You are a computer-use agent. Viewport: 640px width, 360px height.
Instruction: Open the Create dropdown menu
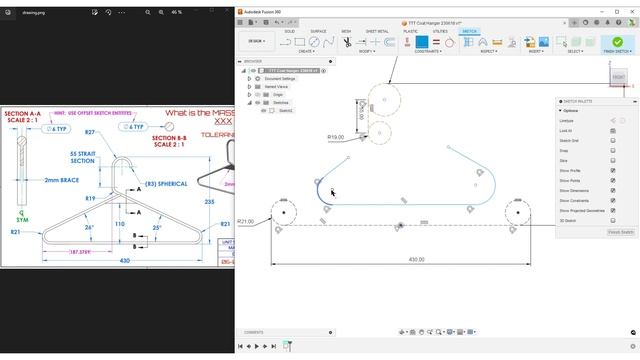[x=307, y=51]
